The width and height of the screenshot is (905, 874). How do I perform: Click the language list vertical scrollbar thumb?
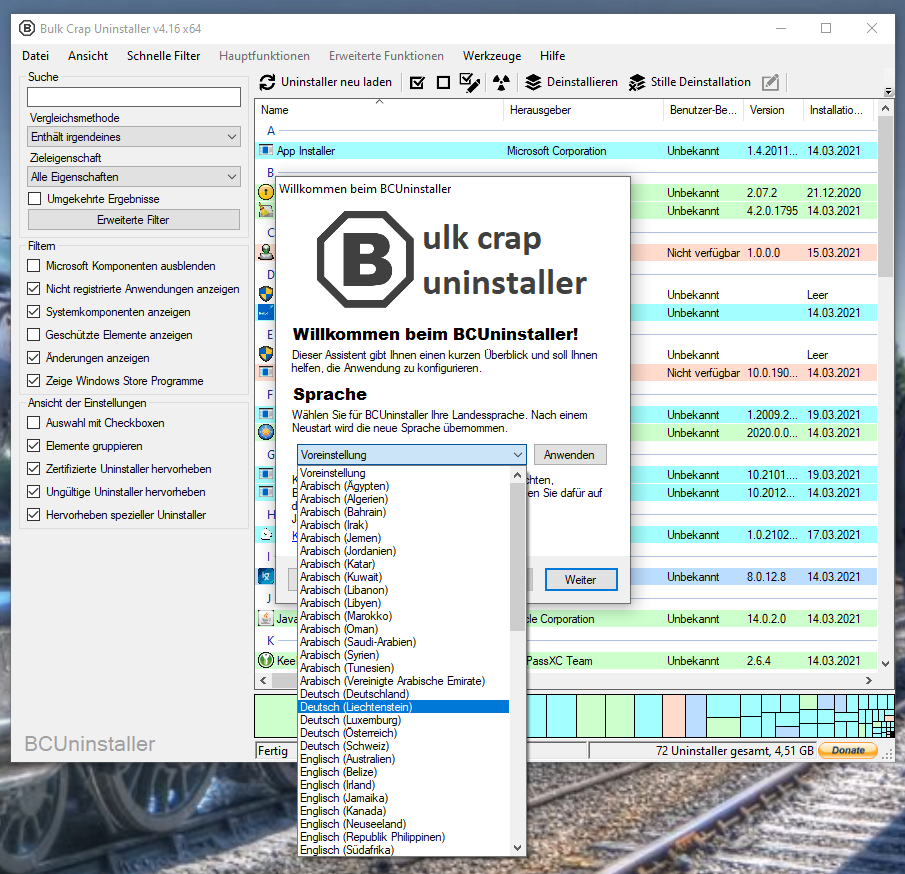click(517, 556)
